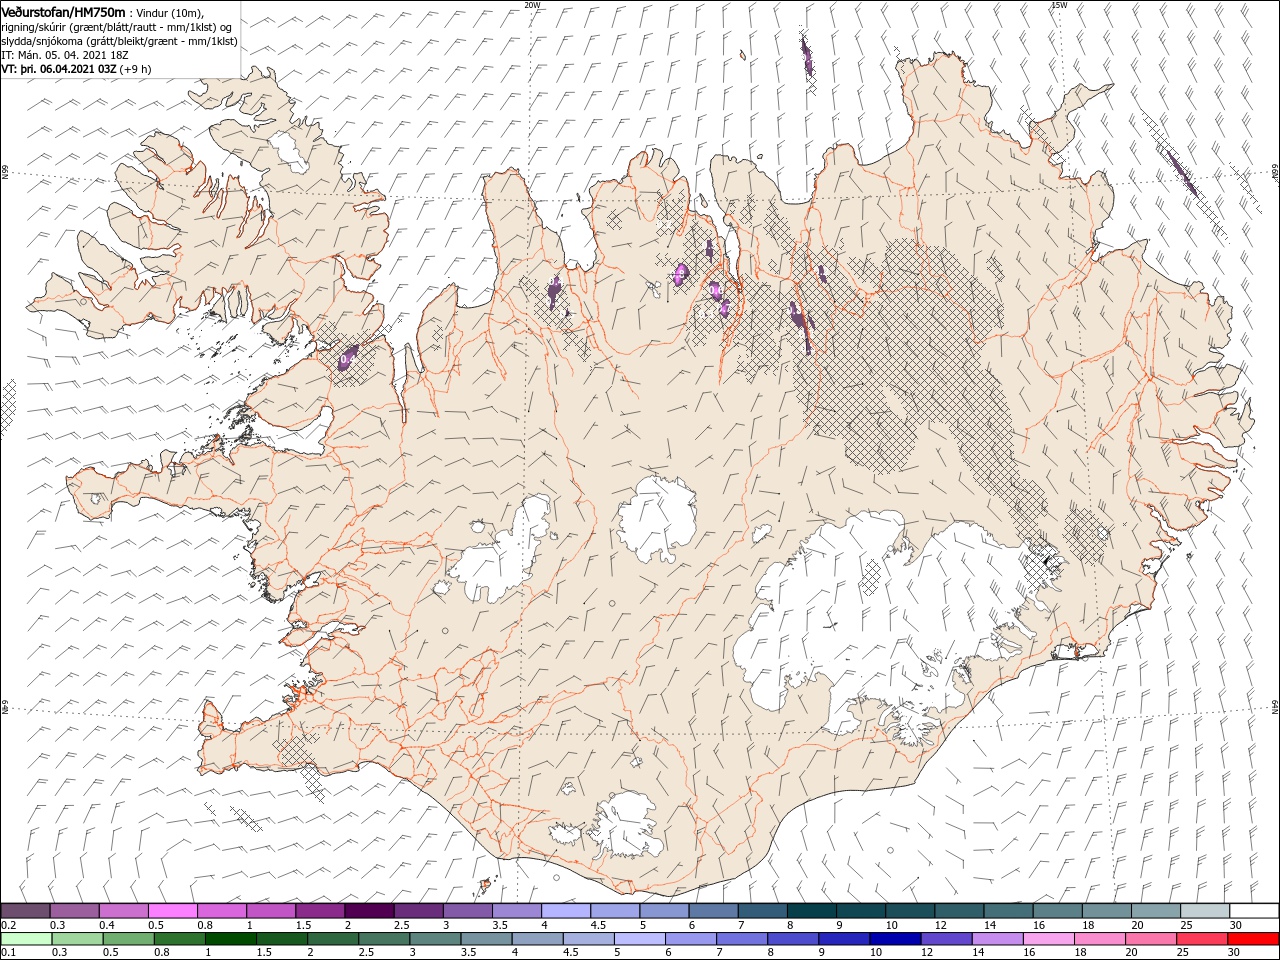Pick the 0.1 pale green swatch in lower legend row
This screenshot has width=1280, height=960.
point(26,939)
